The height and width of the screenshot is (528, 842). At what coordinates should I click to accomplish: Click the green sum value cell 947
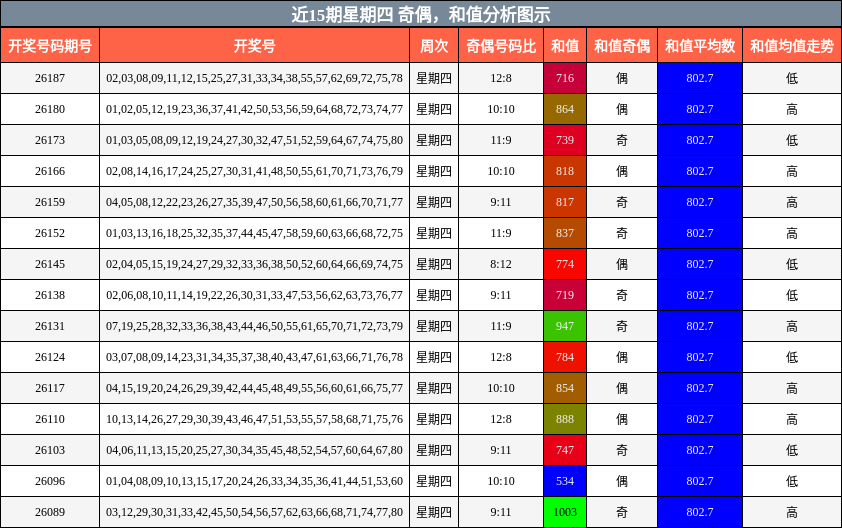coord(565,326)
